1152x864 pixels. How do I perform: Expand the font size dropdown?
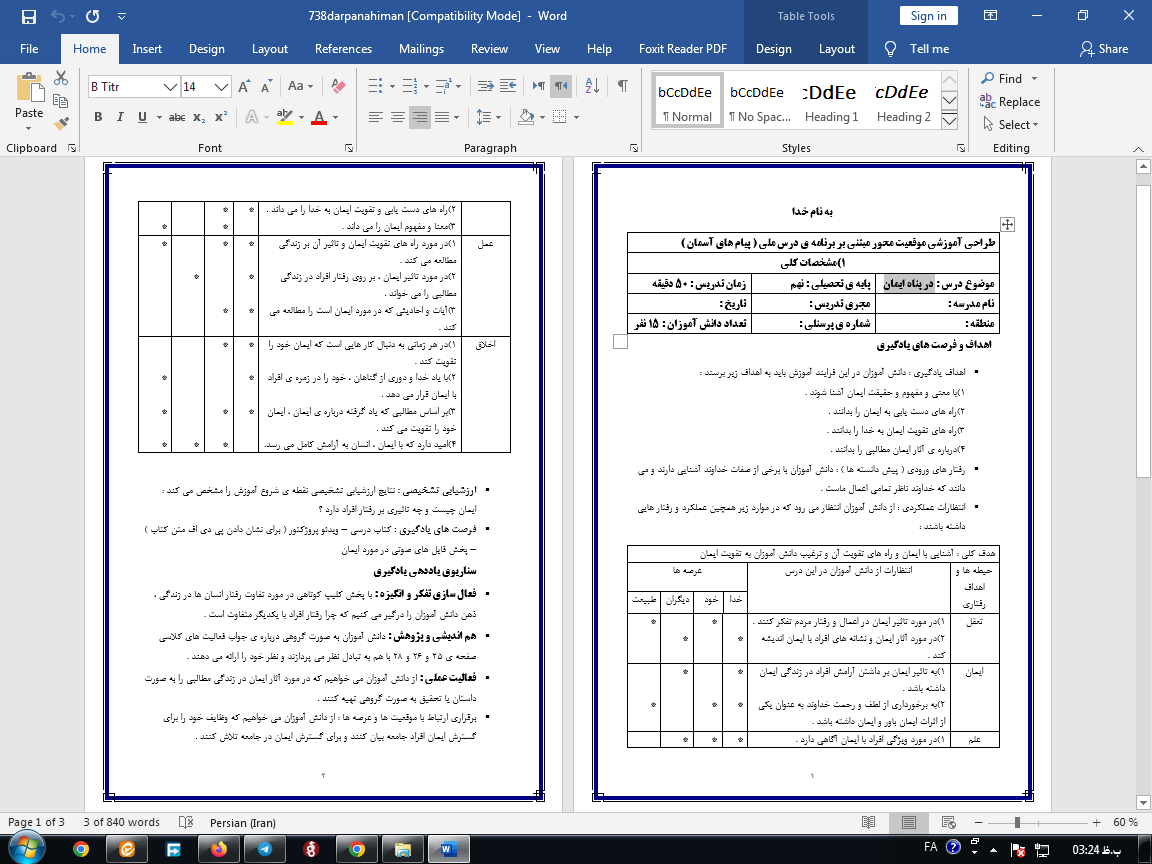[222, 87]
